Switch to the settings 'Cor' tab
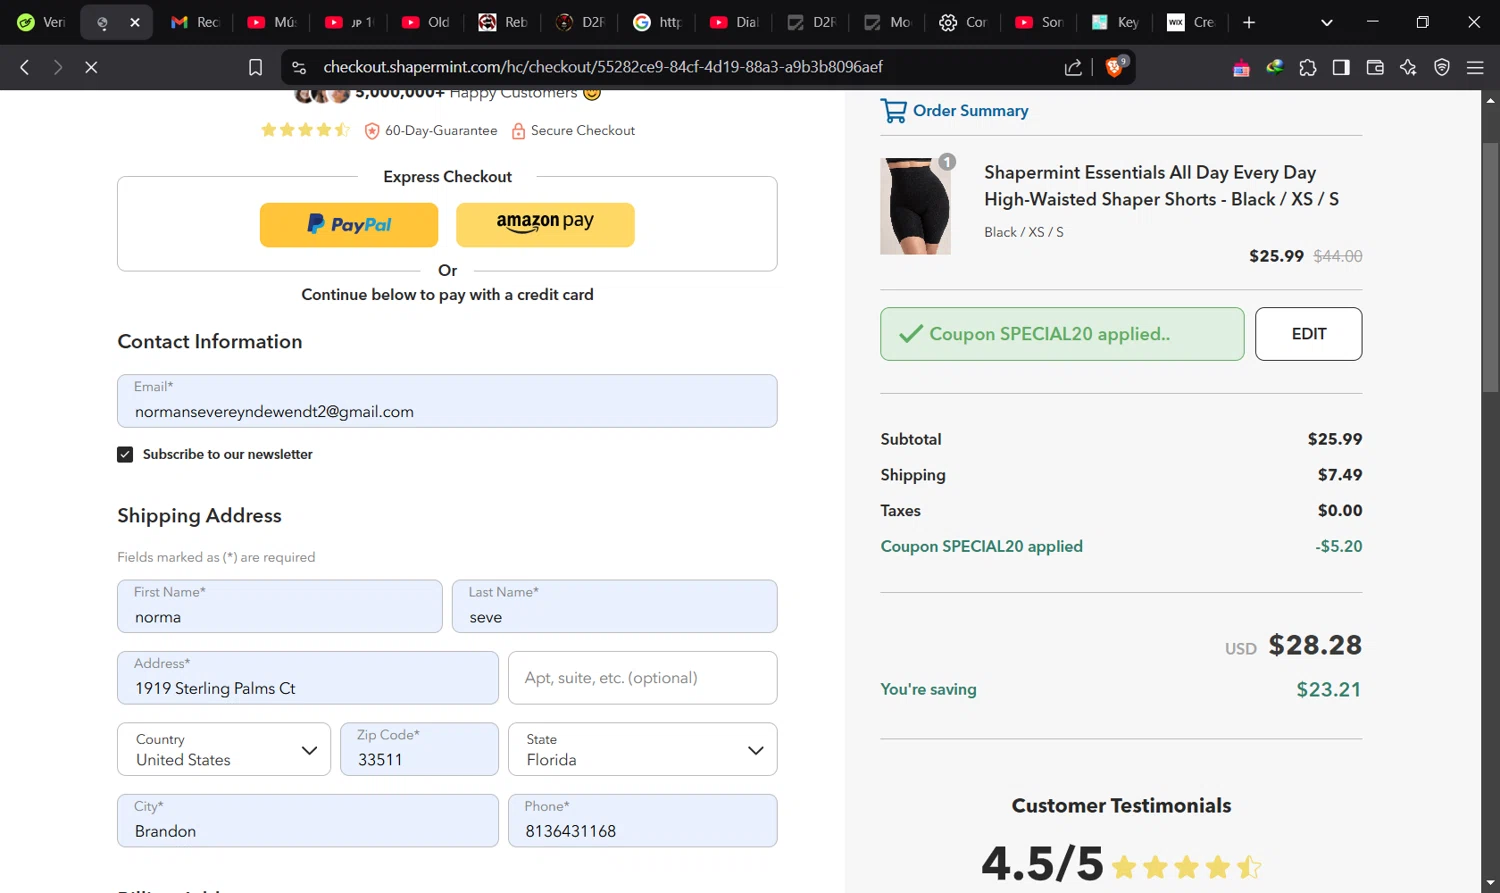The height and width of the screenshot is (893, 1500). tap(963, 22)
